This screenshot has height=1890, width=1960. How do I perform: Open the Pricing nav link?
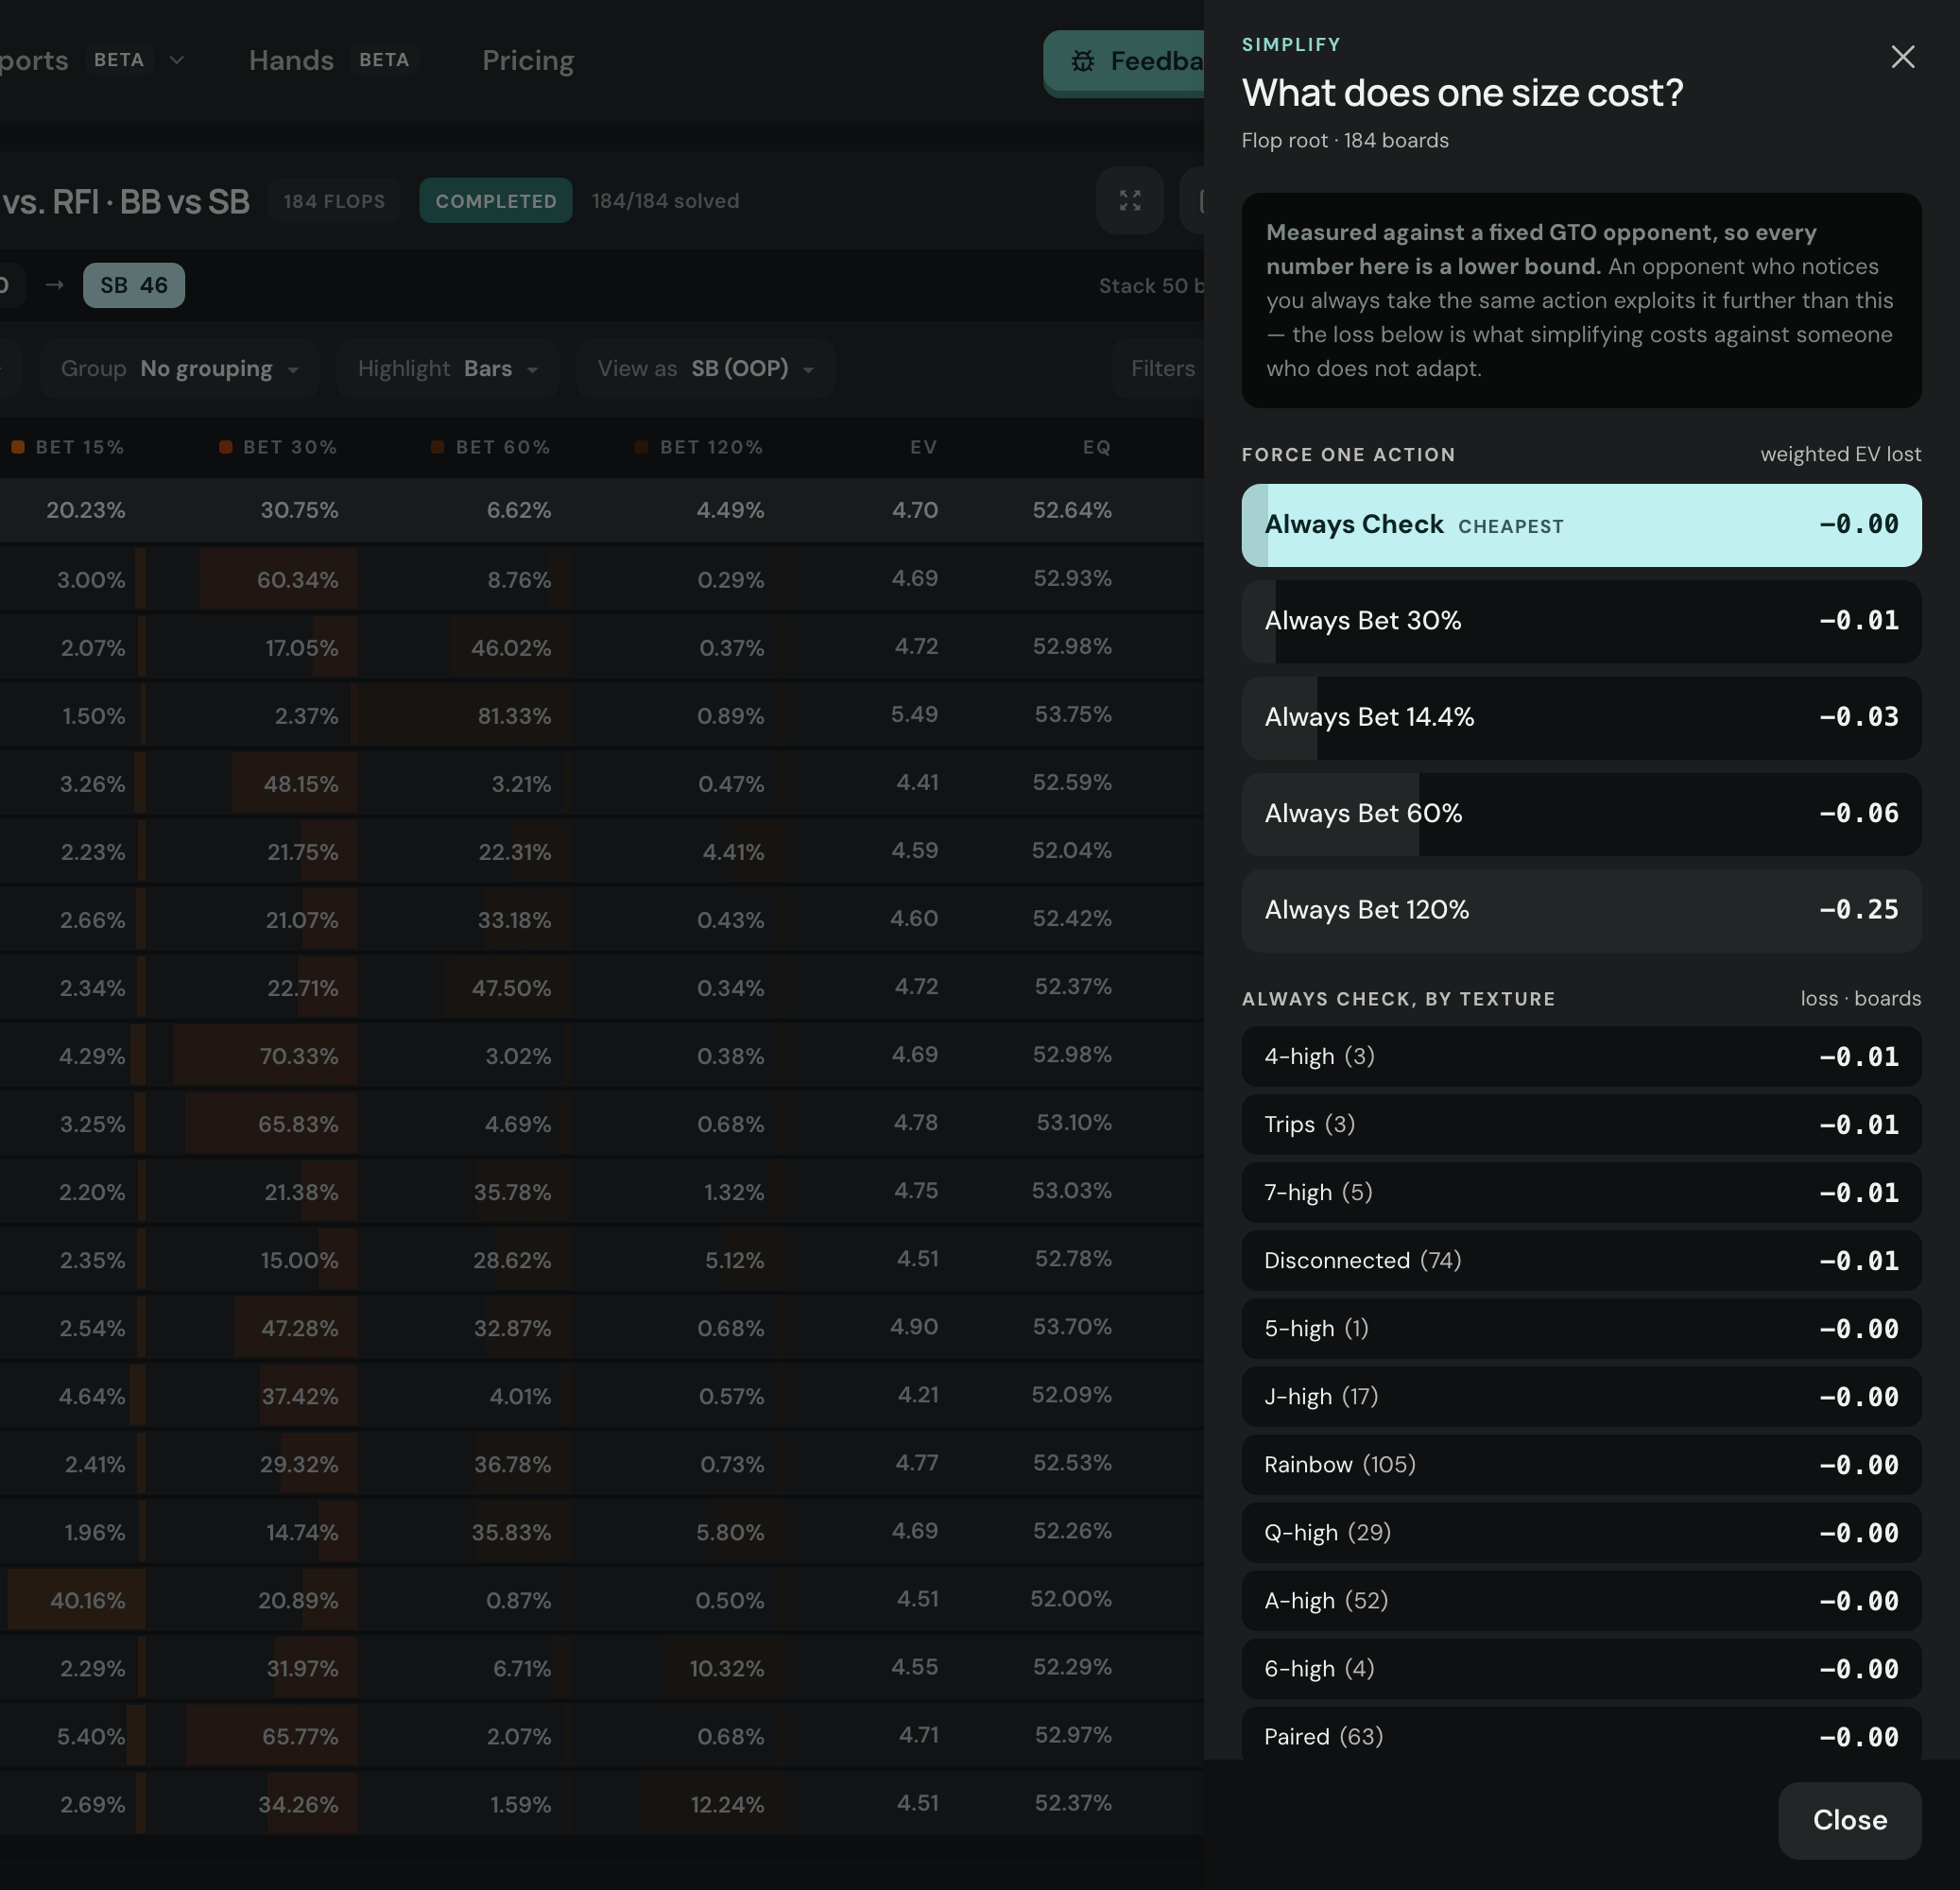coord(528,60)
